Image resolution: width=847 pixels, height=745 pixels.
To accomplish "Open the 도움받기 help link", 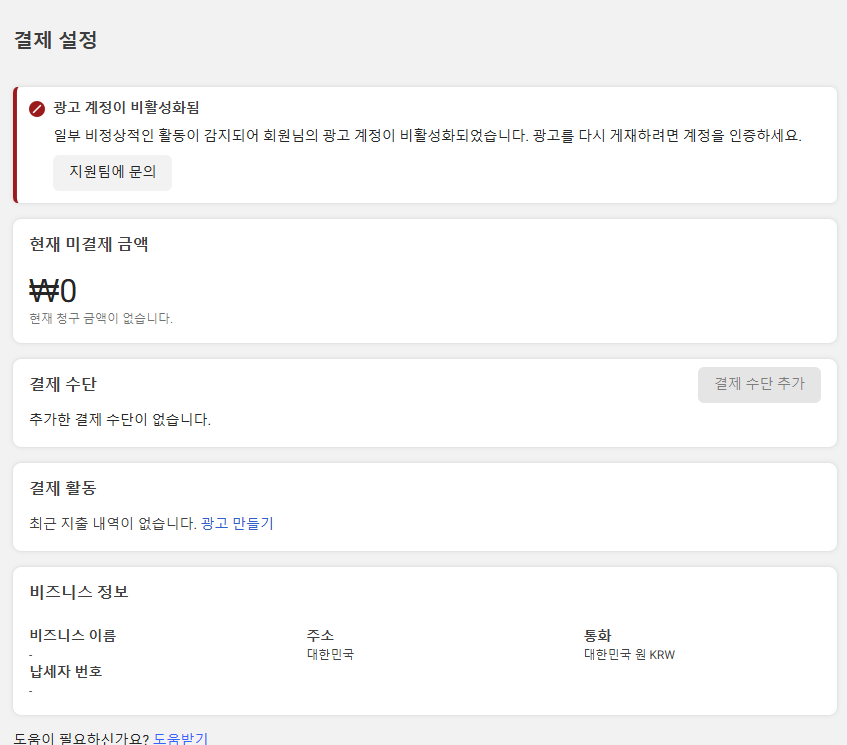I will tap(180, 738).
